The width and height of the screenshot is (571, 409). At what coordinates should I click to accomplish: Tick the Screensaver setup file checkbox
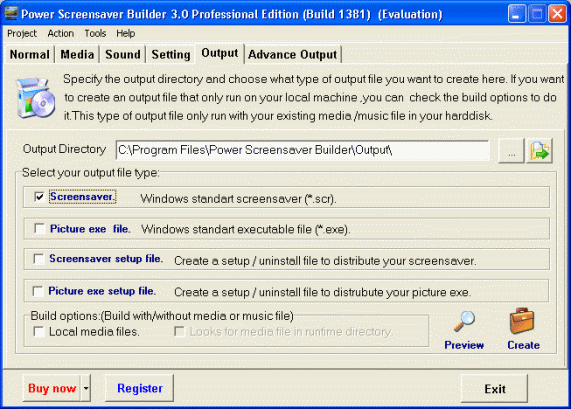pyautogui.click(x=39, y=259)
